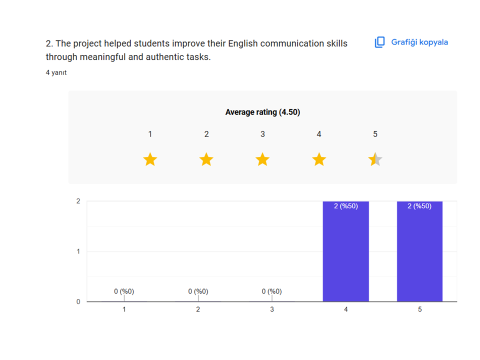The image size is (480, 360).
Task: Click the question 2 title text
Action: (x=197, y=50)
